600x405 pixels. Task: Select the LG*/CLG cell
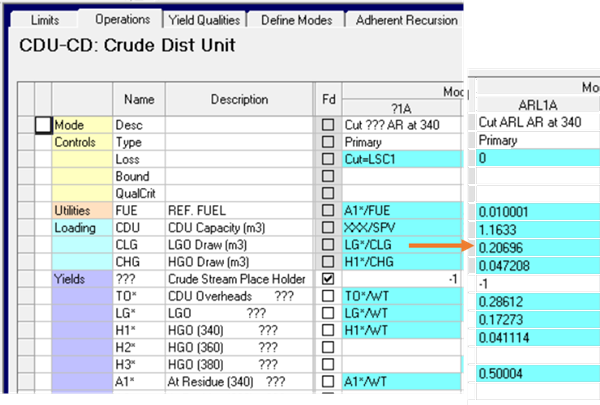click(x=400, y=245)
